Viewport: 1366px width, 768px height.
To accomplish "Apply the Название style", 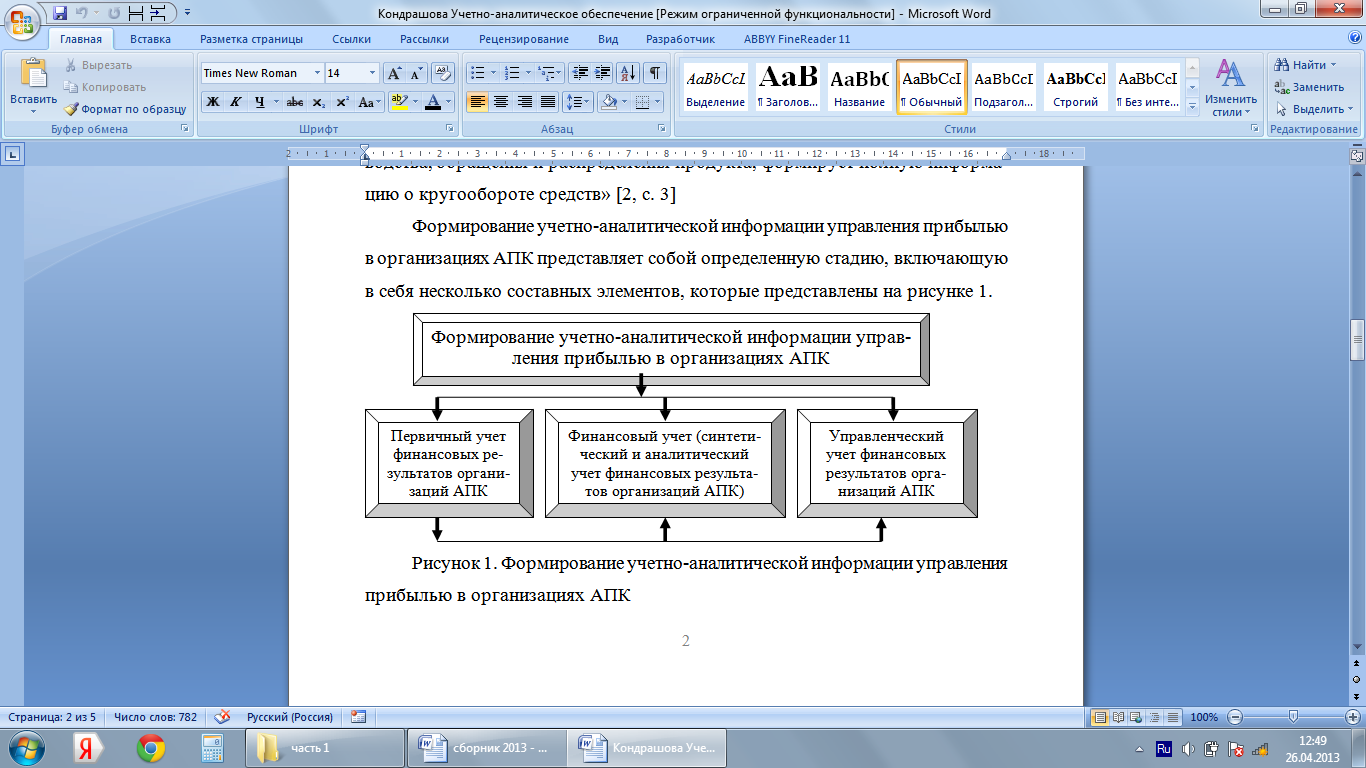I will pyautogui.click(x=860, y=87).
